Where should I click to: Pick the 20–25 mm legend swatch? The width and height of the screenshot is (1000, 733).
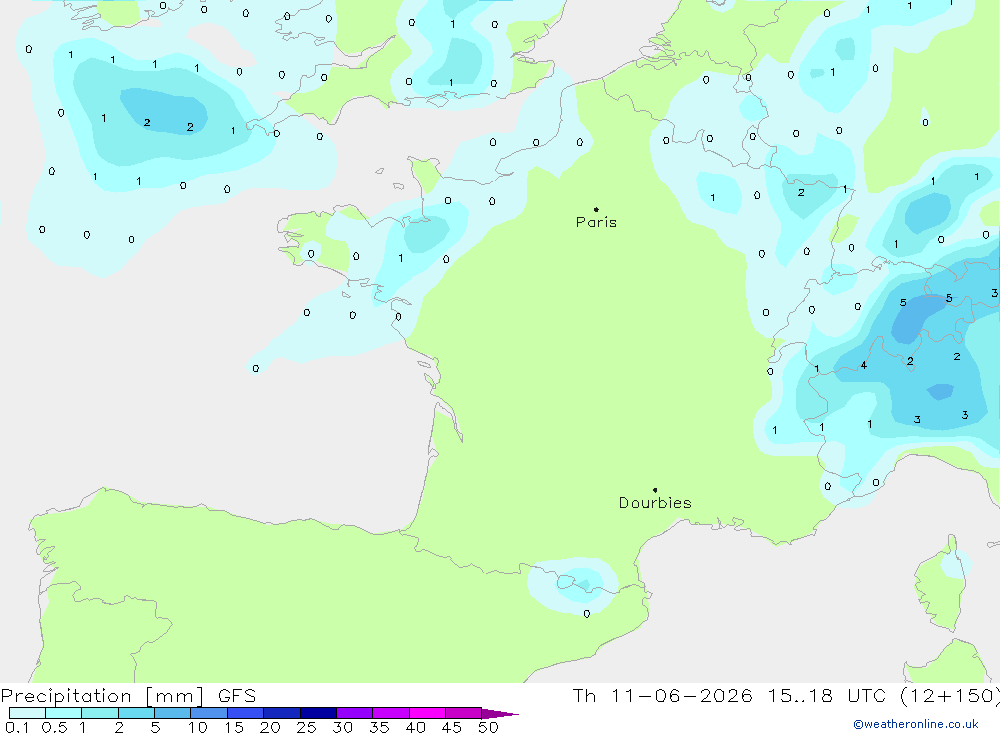pyautogui.click(x=282, y=713)
